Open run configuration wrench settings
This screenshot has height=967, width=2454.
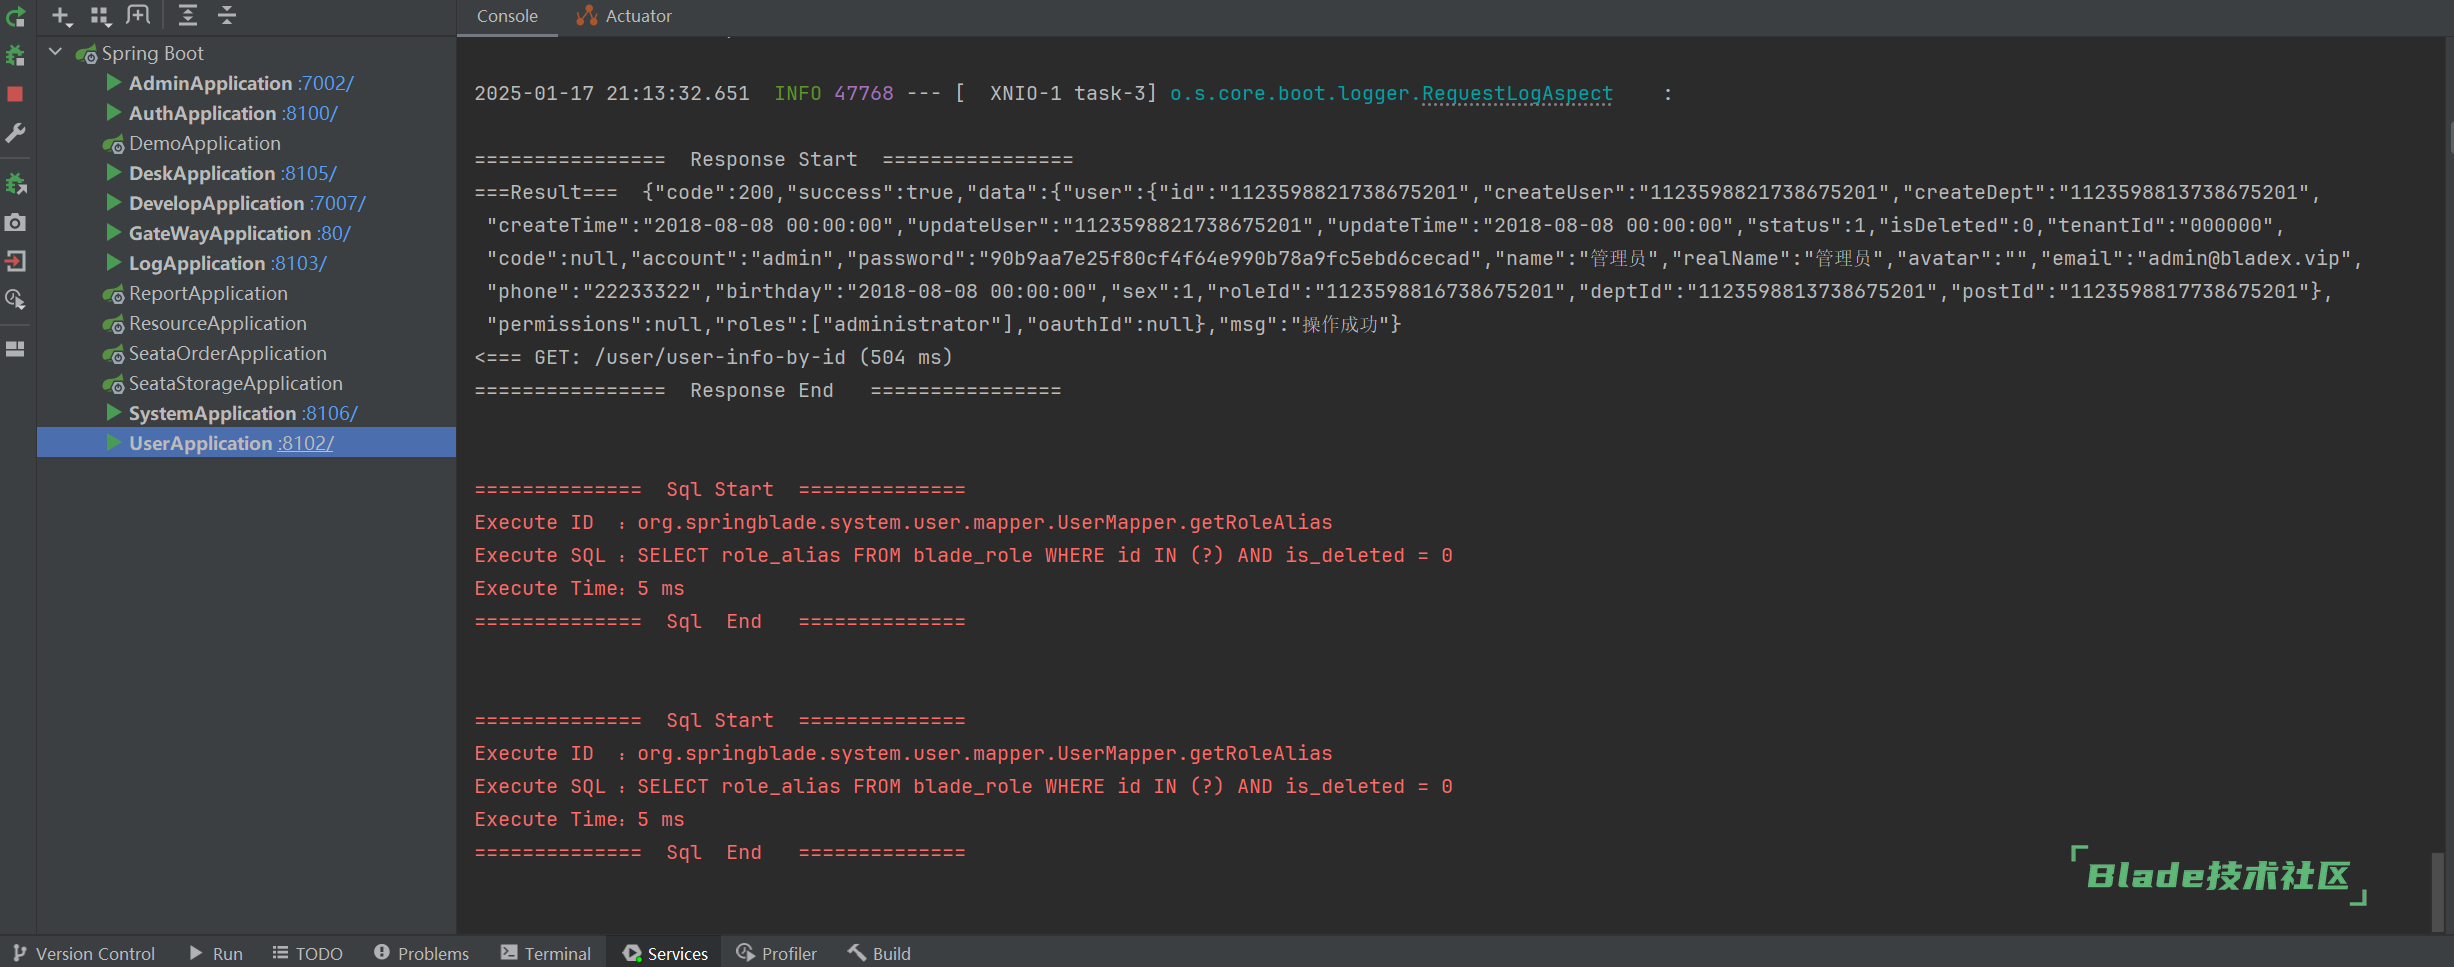pyautogui.click(x=15, y=133)
